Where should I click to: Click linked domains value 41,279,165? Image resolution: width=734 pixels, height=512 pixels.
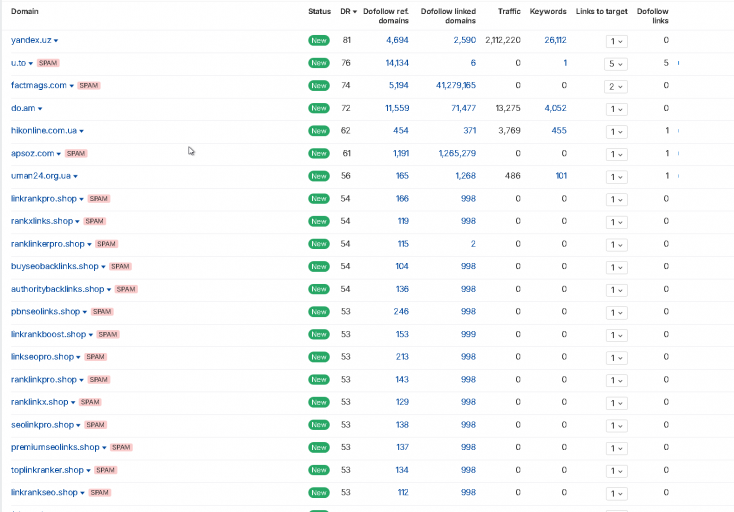coord(455,85)
